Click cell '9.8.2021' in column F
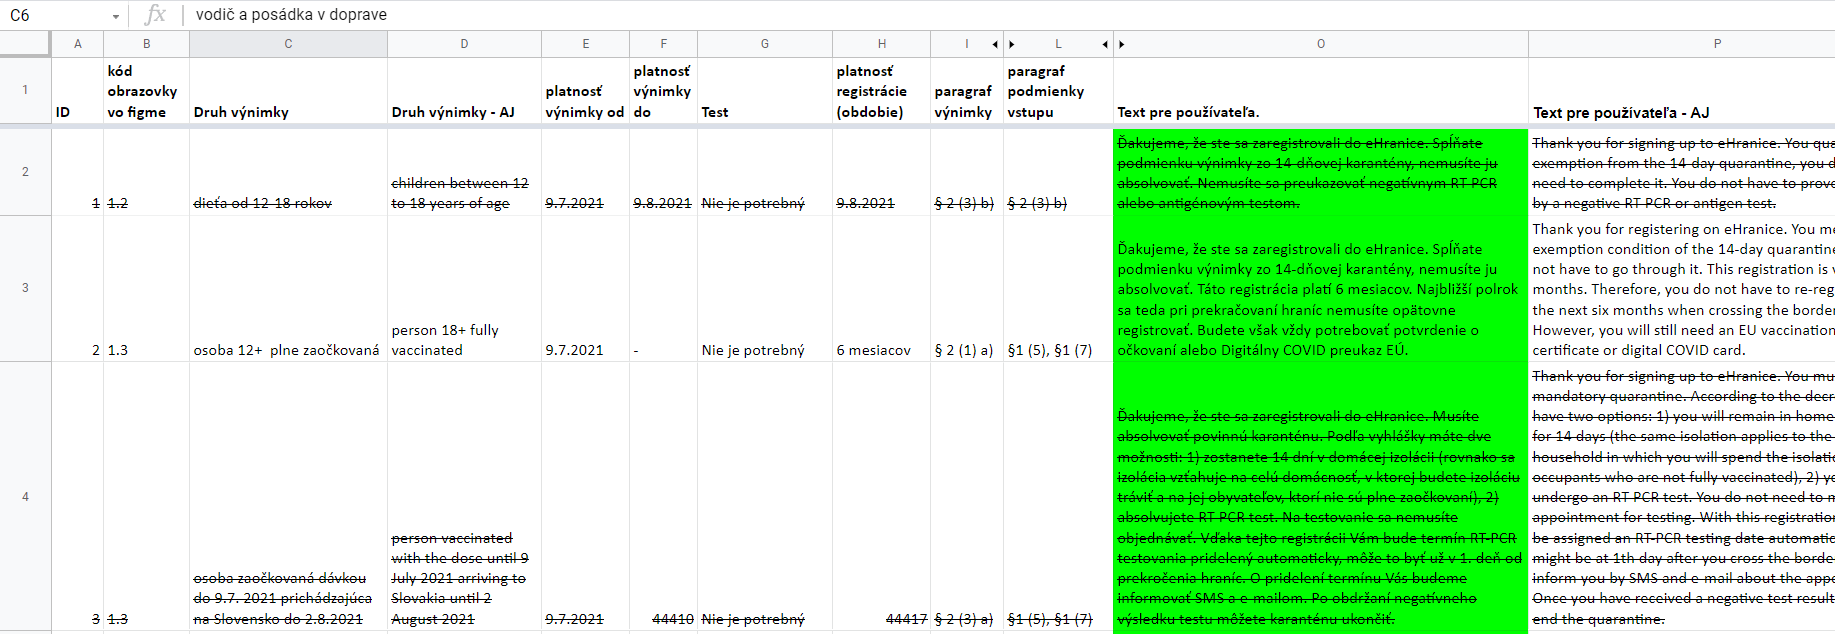Screen dimensions: 1835x634 tap(664, 172)
